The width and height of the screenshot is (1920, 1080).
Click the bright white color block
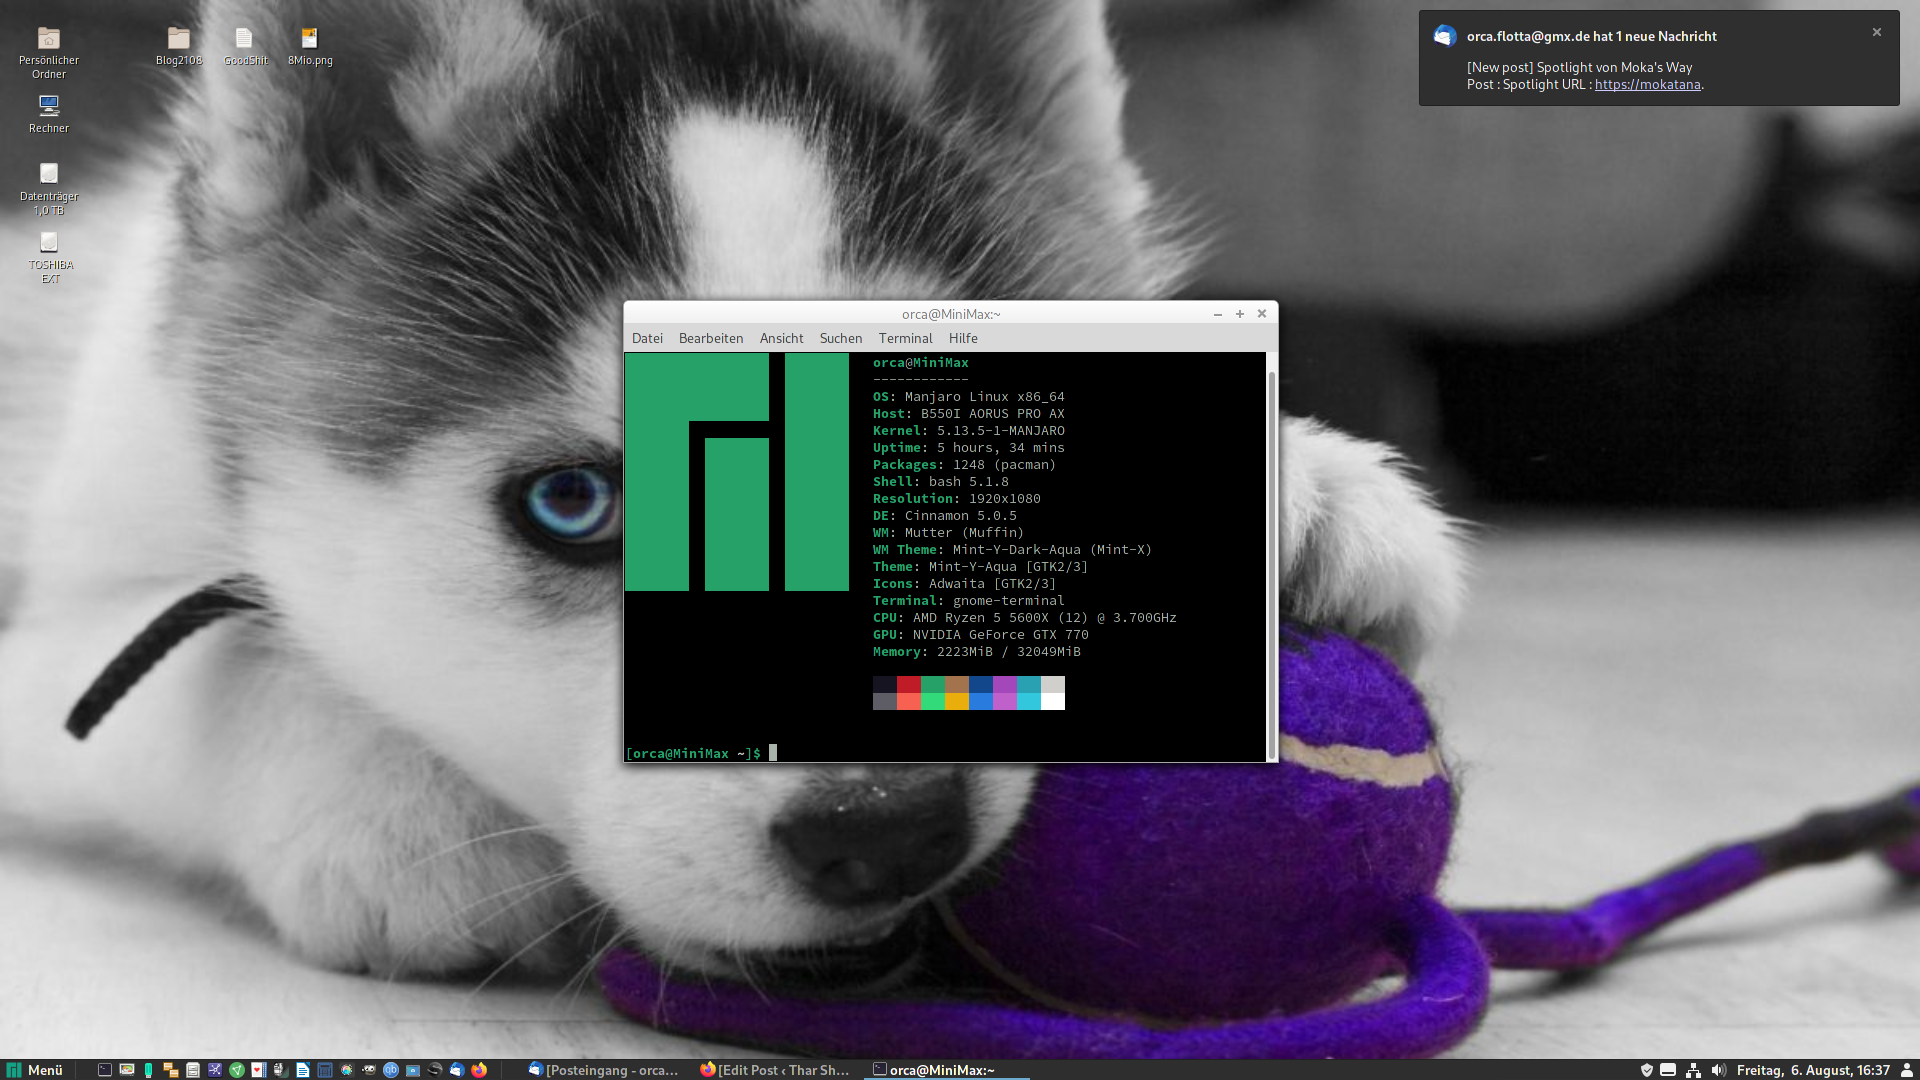[x=1053, y=701]
